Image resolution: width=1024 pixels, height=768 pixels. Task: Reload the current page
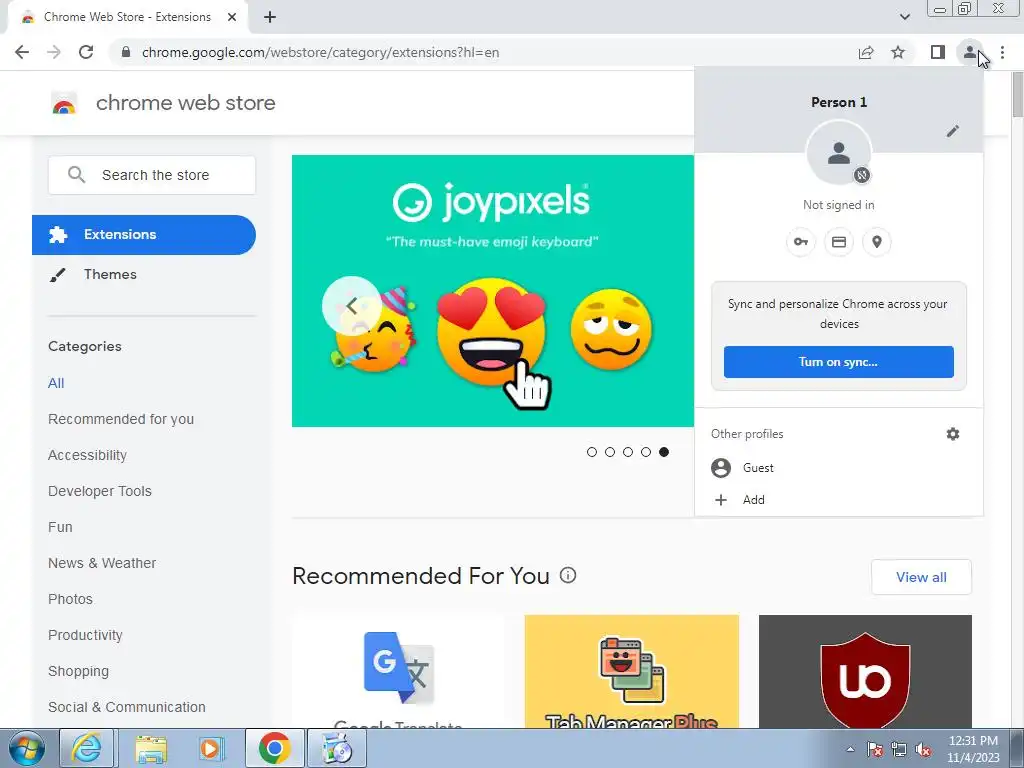pos(86,52)
